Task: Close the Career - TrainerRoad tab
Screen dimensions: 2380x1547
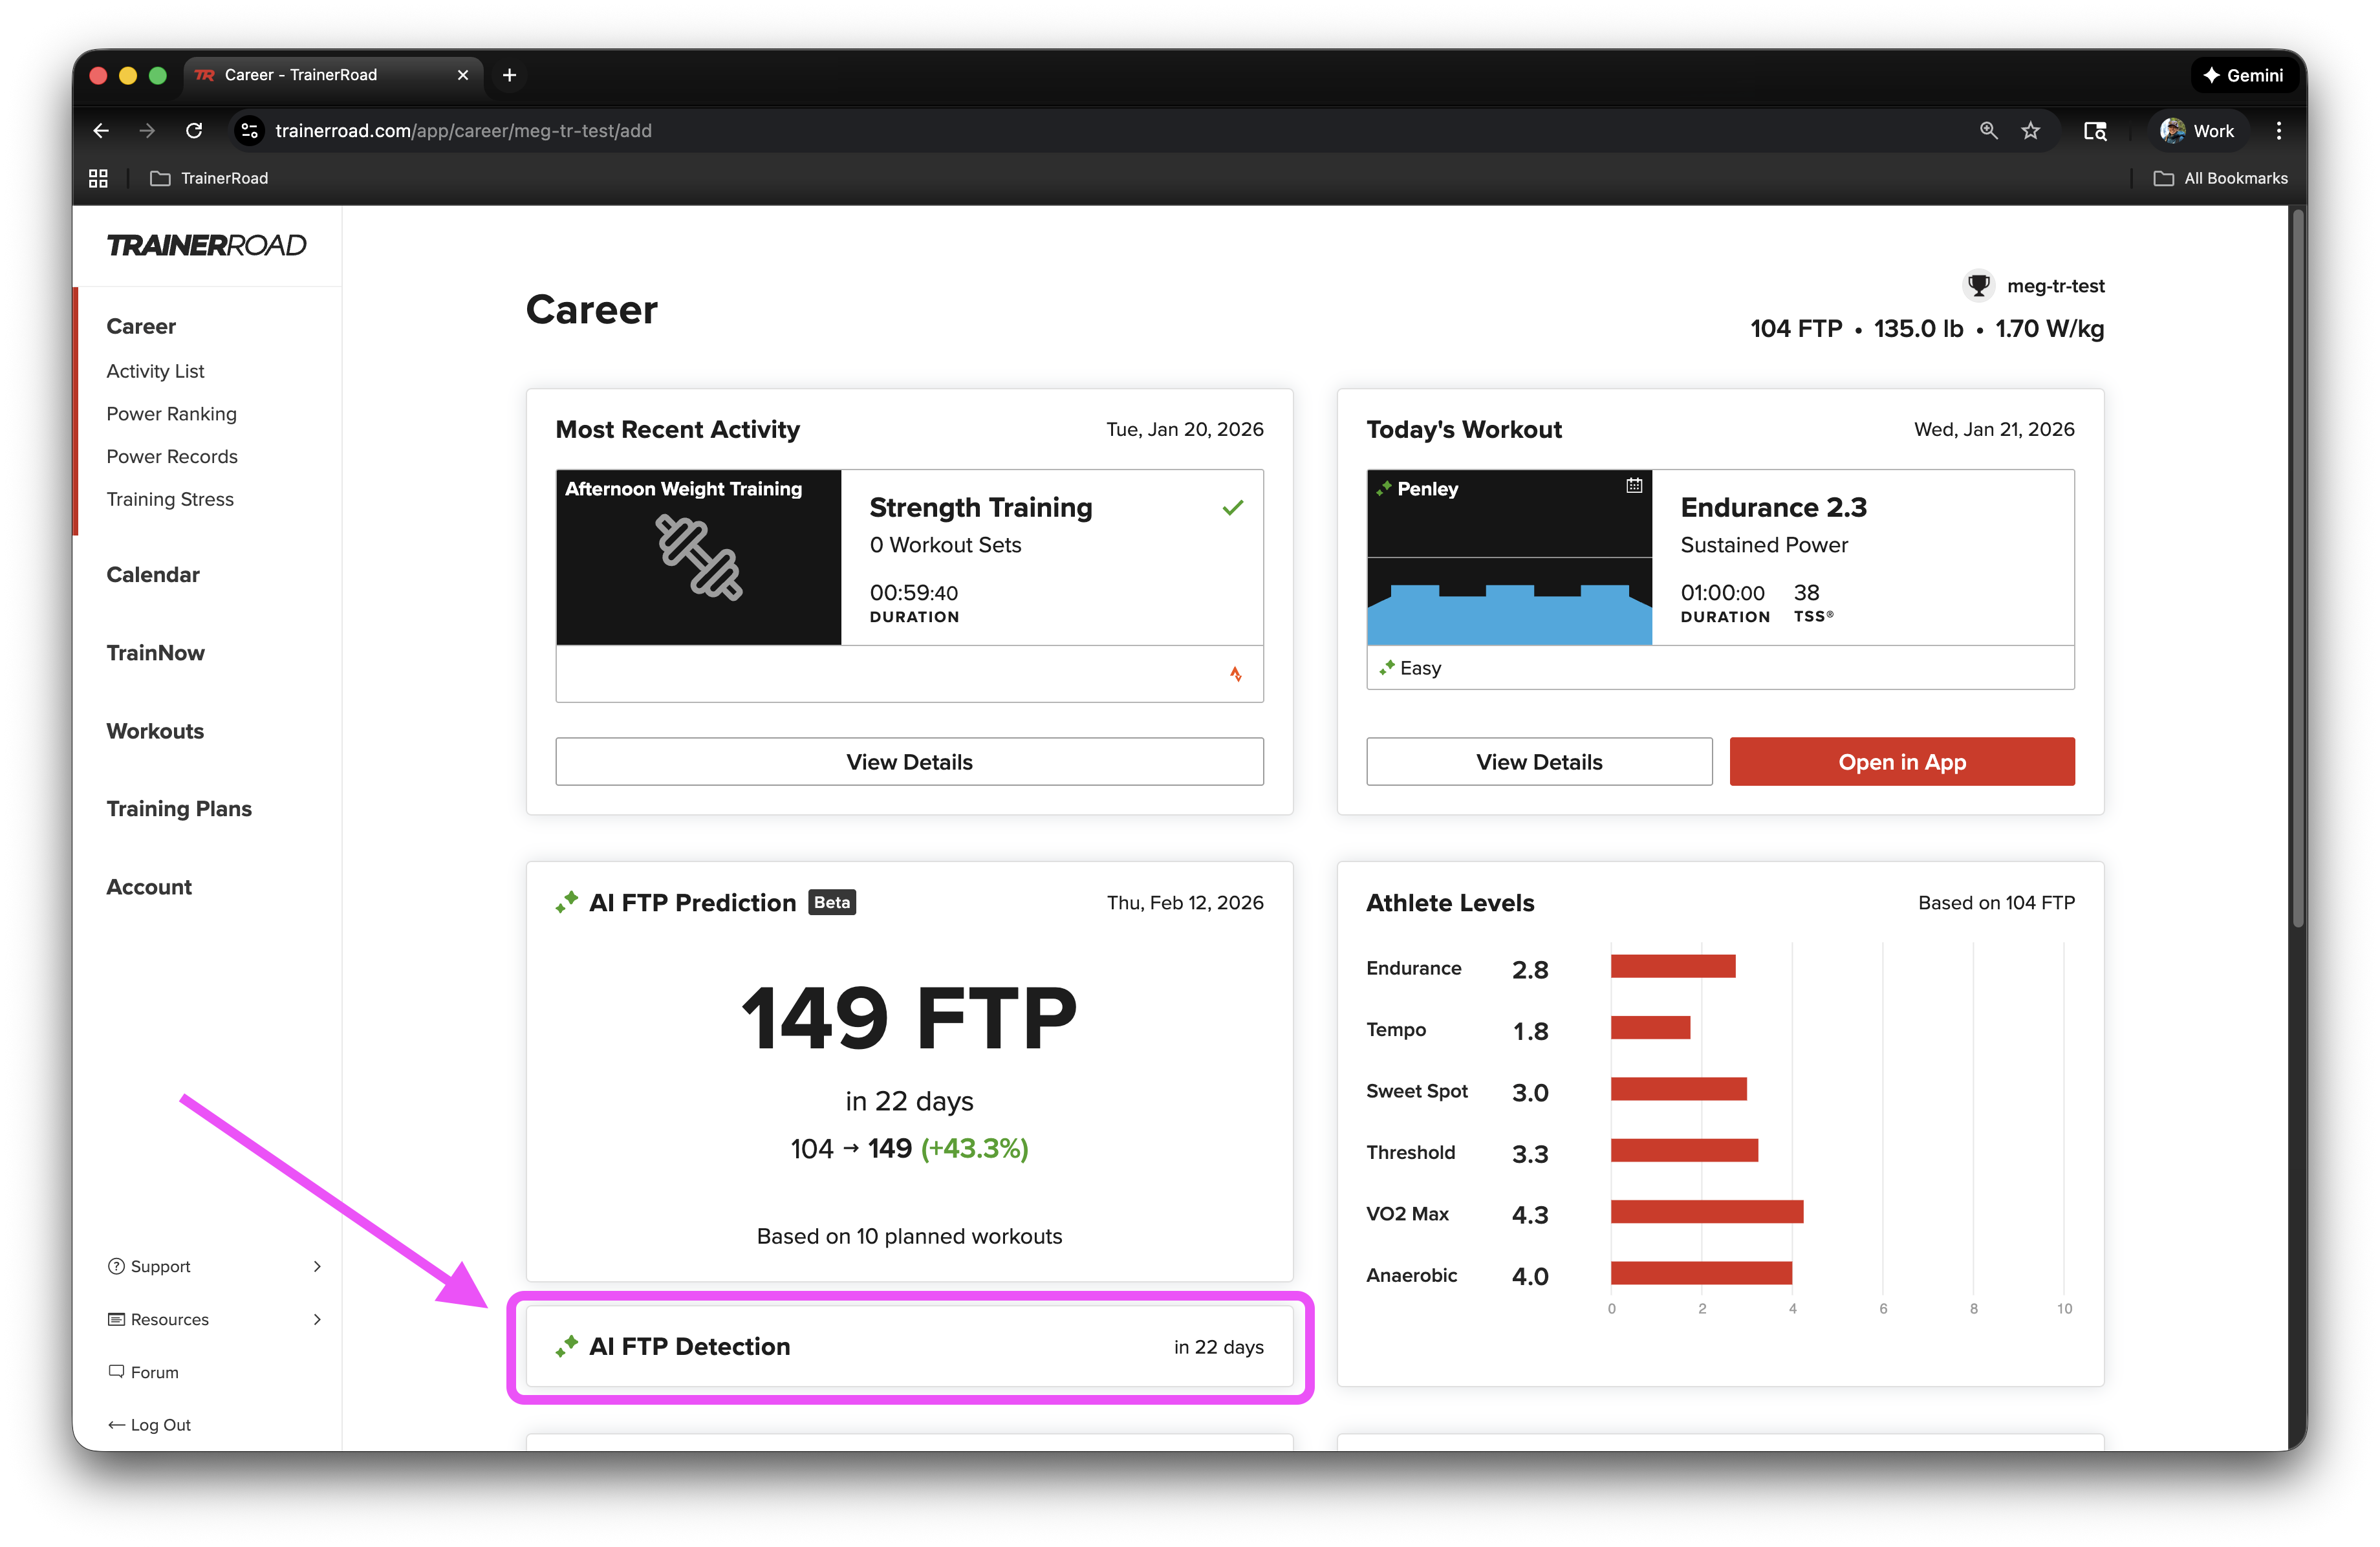Action: point(463,75)
